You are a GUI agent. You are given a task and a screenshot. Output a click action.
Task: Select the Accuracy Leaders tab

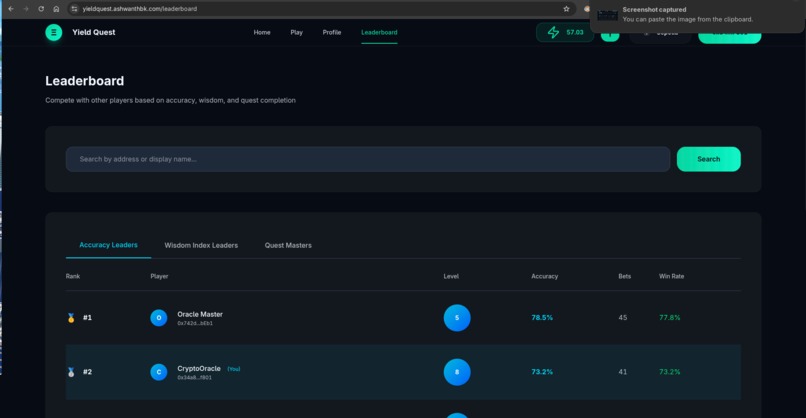pos(108,245)
